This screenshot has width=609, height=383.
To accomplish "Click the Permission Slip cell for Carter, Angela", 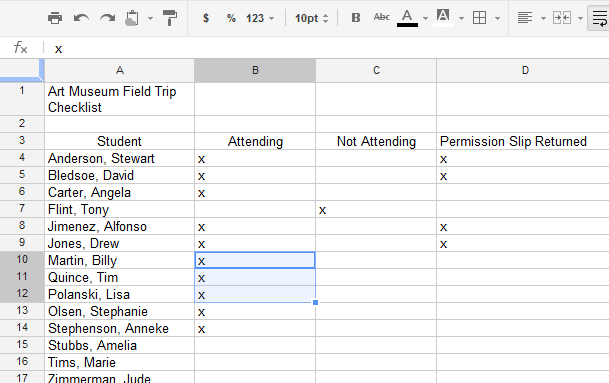I will (x=523, y=192).
